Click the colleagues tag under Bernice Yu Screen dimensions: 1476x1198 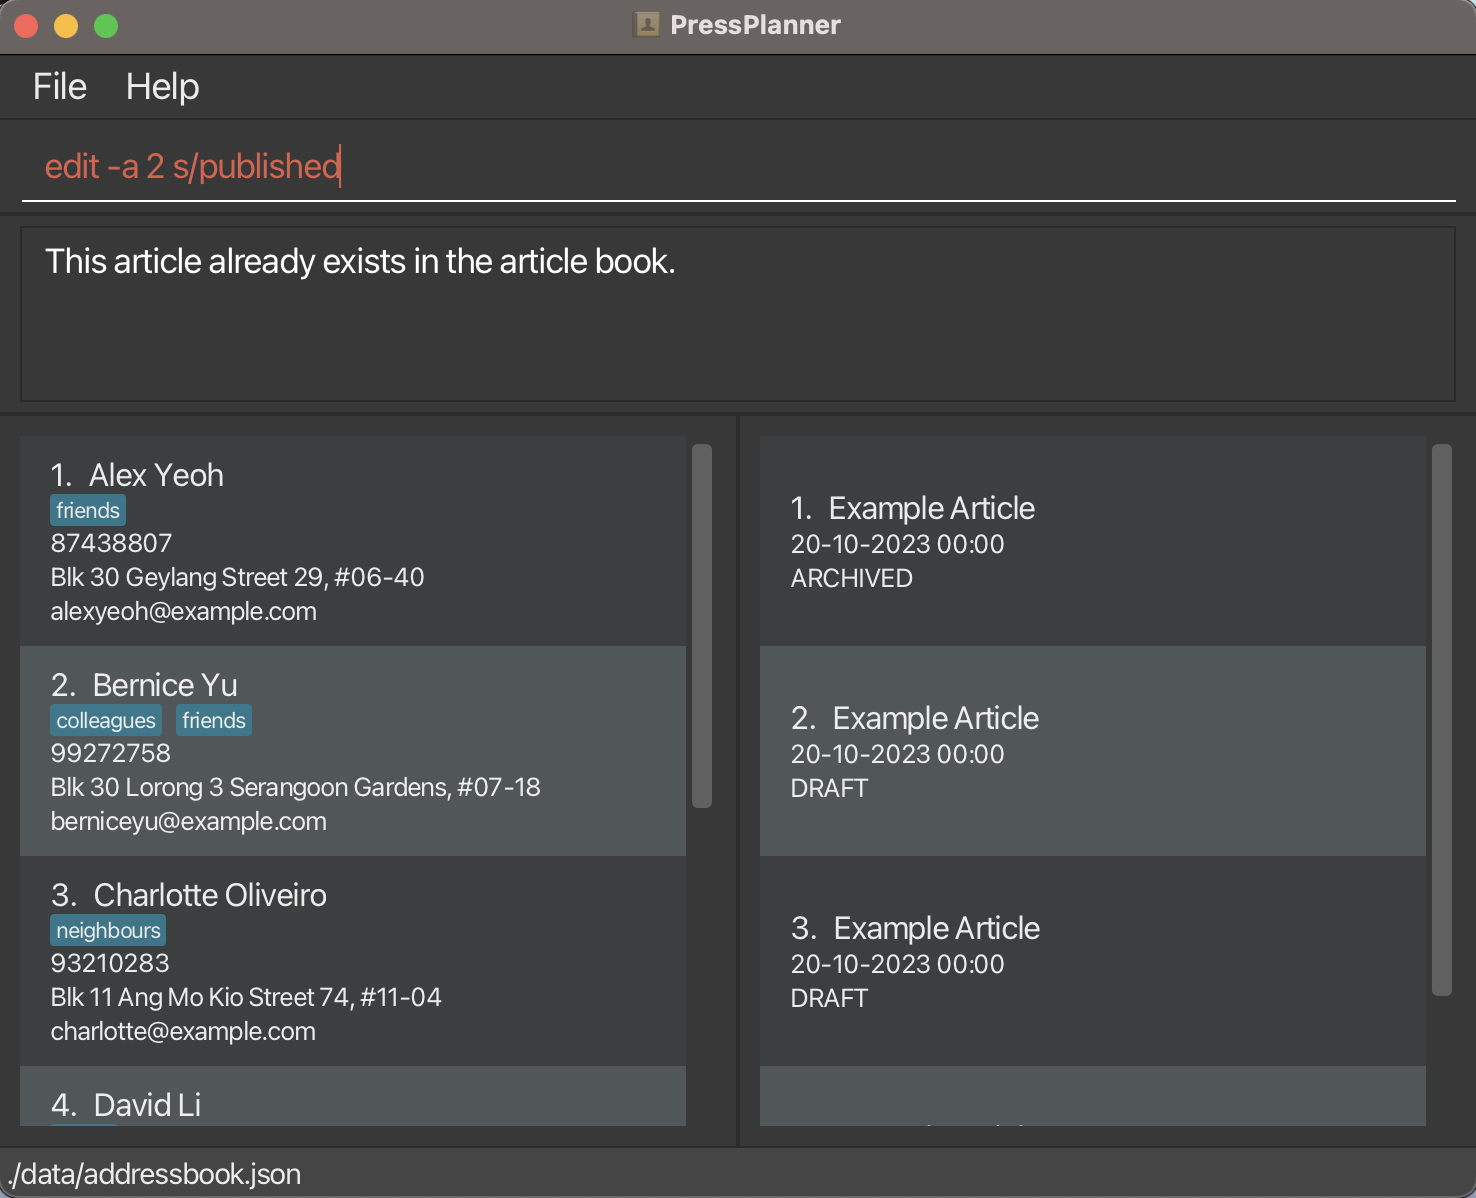click(x=106, y=720)
